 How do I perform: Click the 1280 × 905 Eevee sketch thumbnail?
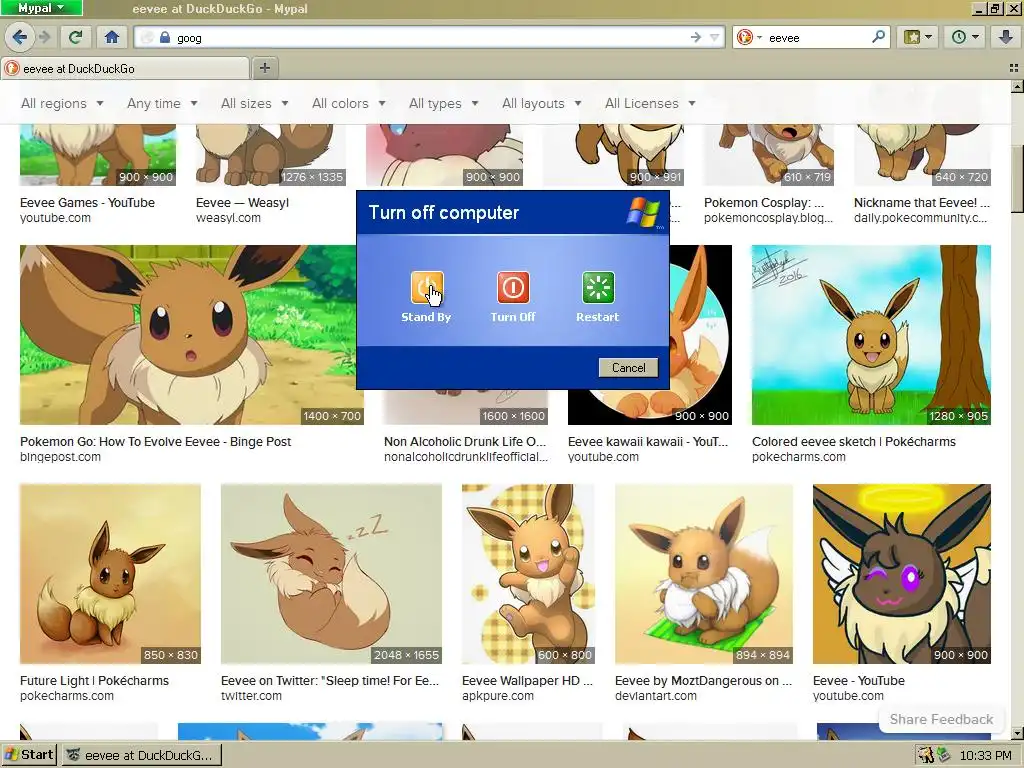tap(871, 335)
